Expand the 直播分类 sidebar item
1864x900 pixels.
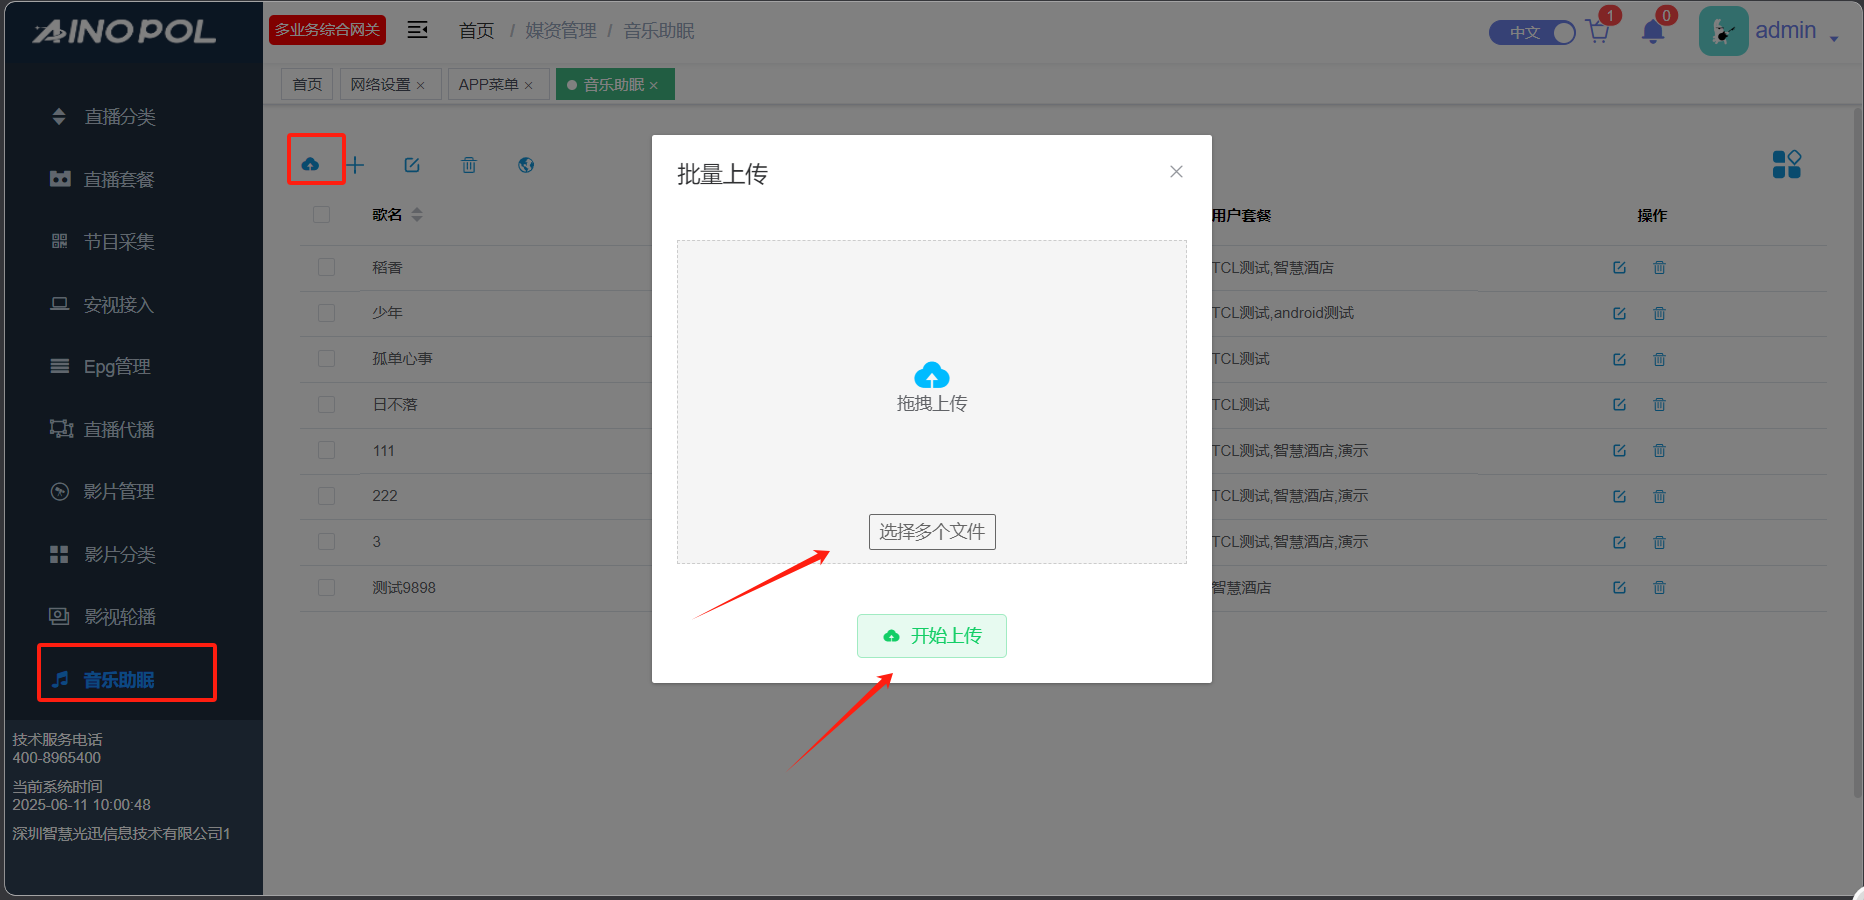[x=119, y=117]
